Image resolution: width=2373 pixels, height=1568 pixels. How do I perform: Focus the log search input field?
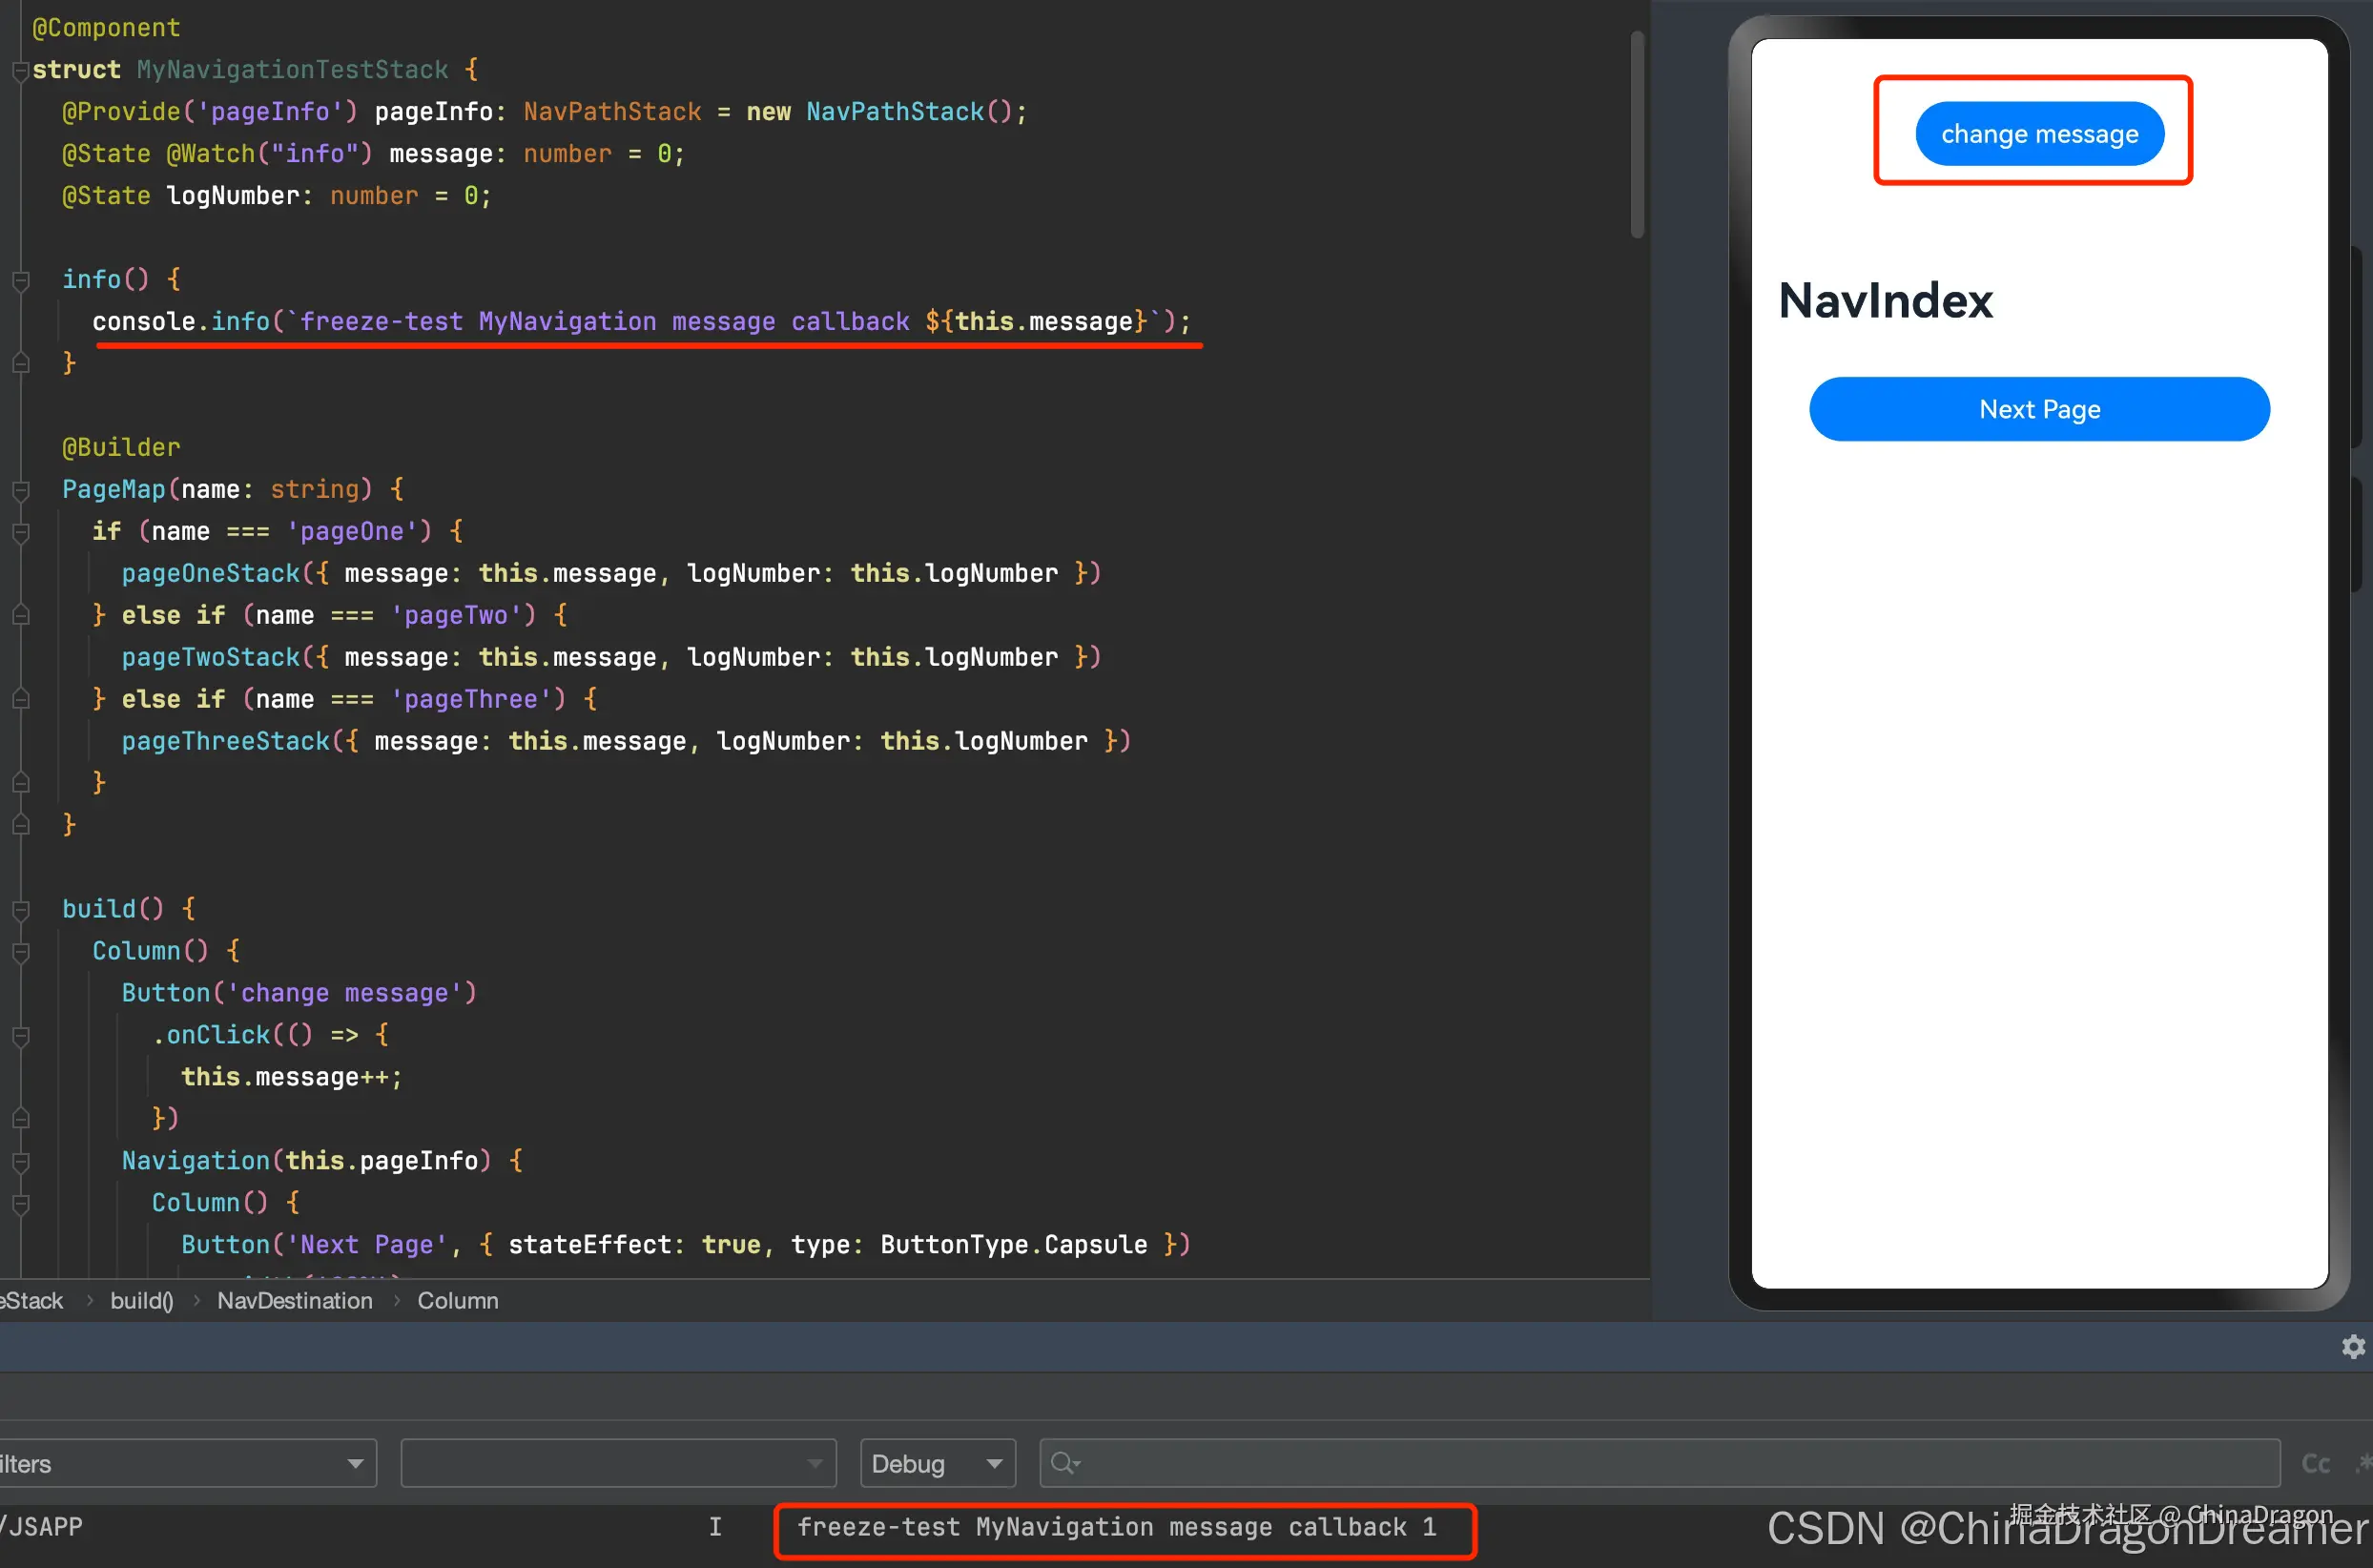coord(1660,1464)
